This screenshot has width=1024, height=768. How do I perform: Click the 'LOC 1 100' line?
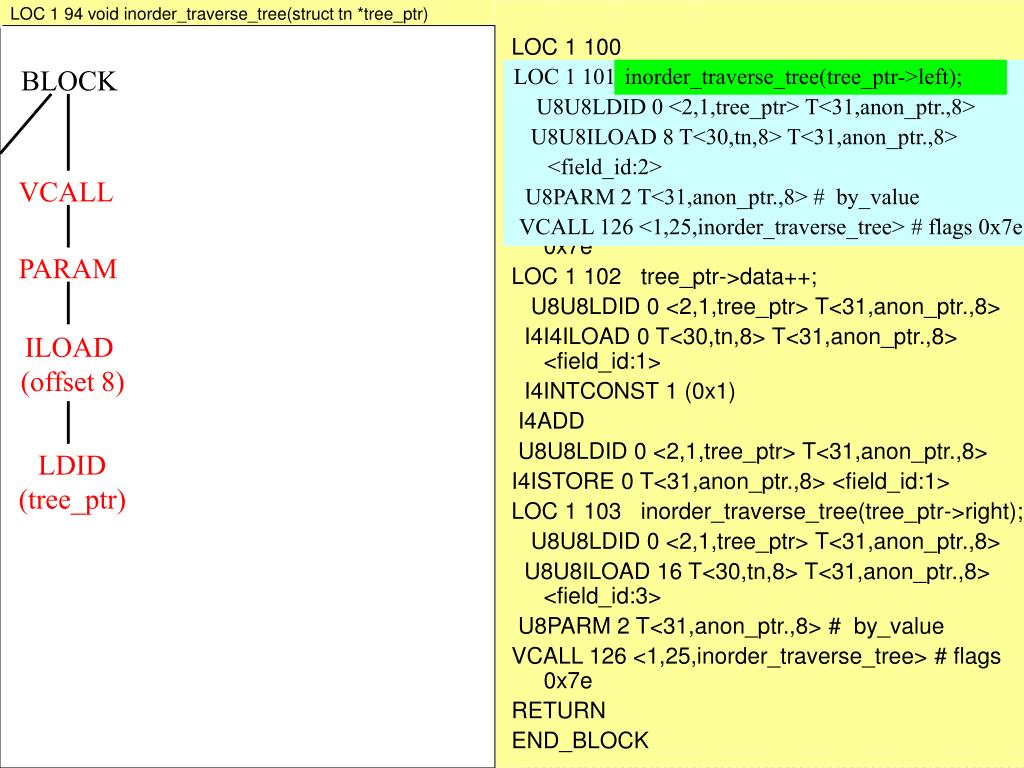click(x=566, y=47)
